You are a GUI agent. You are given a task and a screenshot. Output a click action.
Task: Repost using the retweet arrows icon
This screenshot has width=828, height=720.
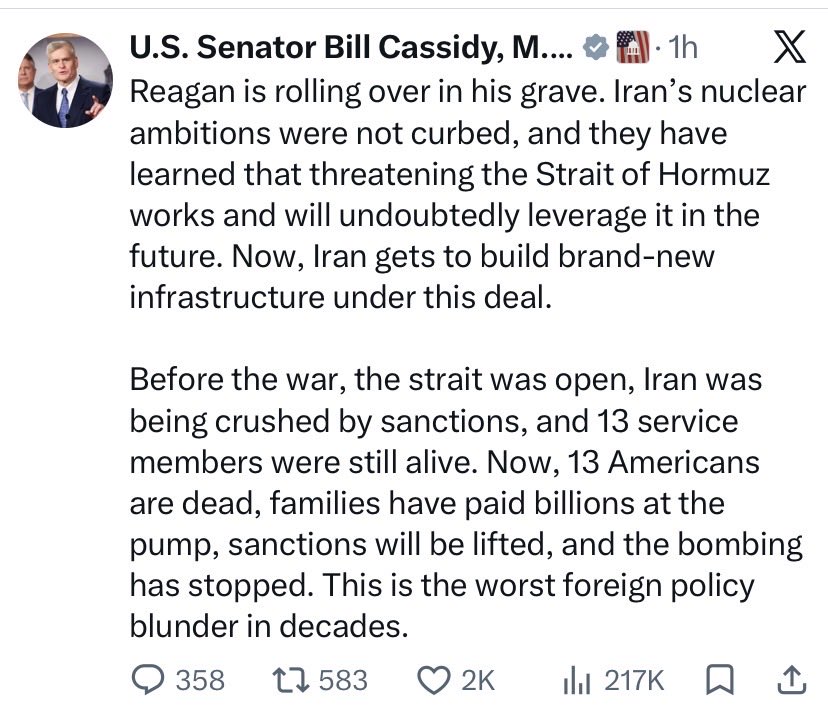click(290, 680)
